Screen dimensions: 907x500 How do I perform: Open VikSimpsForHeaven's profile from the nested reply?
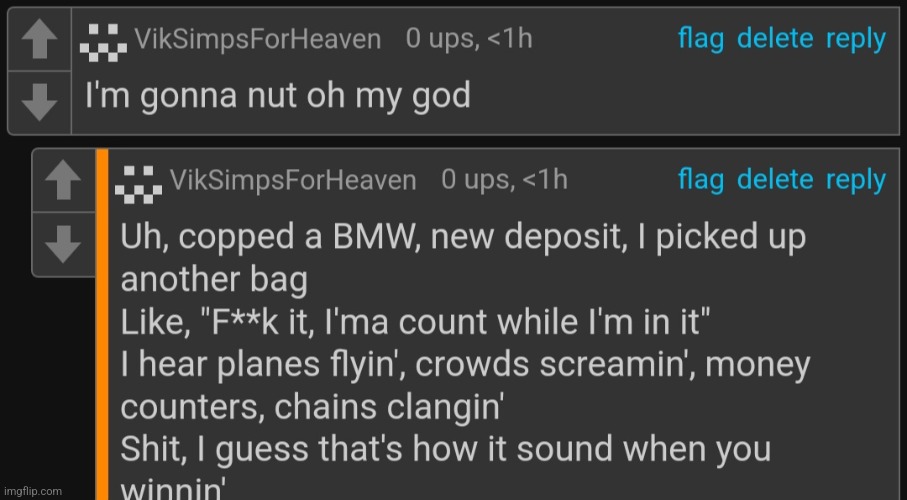[x=292, y=180]
